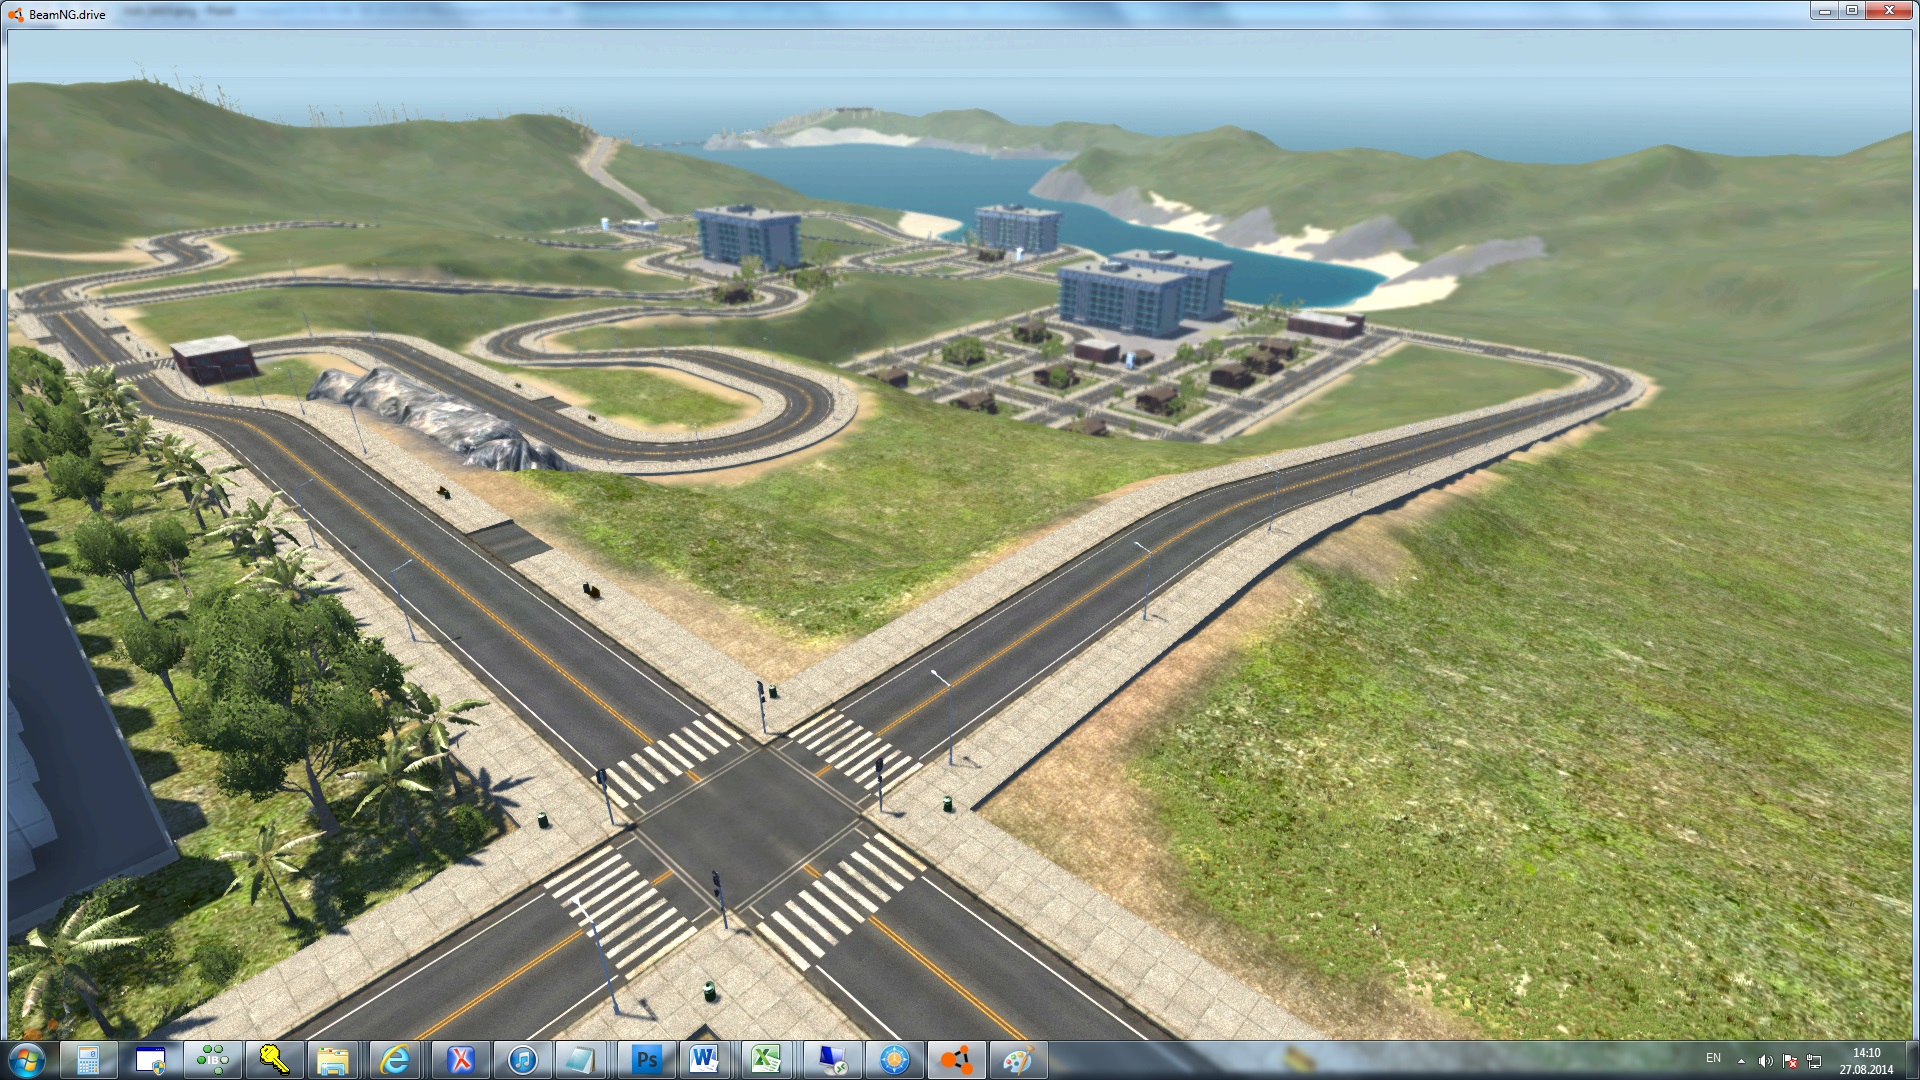Open iTunes from the taskbar
Viewport: 1920px width, 1080px height.
pyautogui.click(x=521, y=1060)
